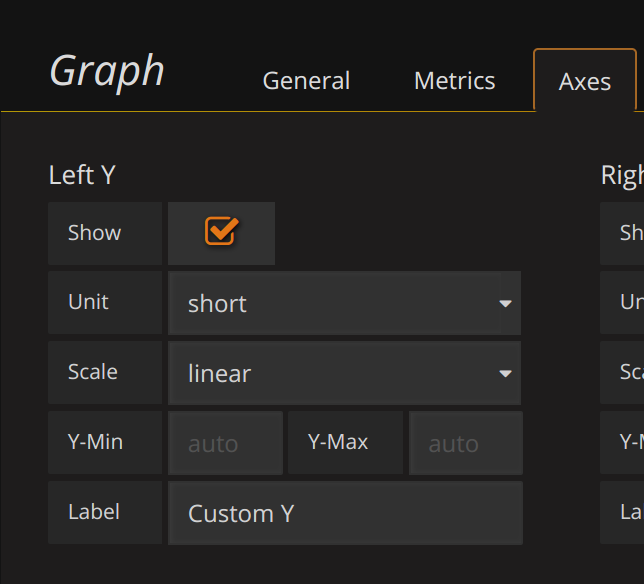The height and width of the screenshot is (584, 644).
Task: Focus the Y-Min auto input field
Action: [x=225, y=443]
